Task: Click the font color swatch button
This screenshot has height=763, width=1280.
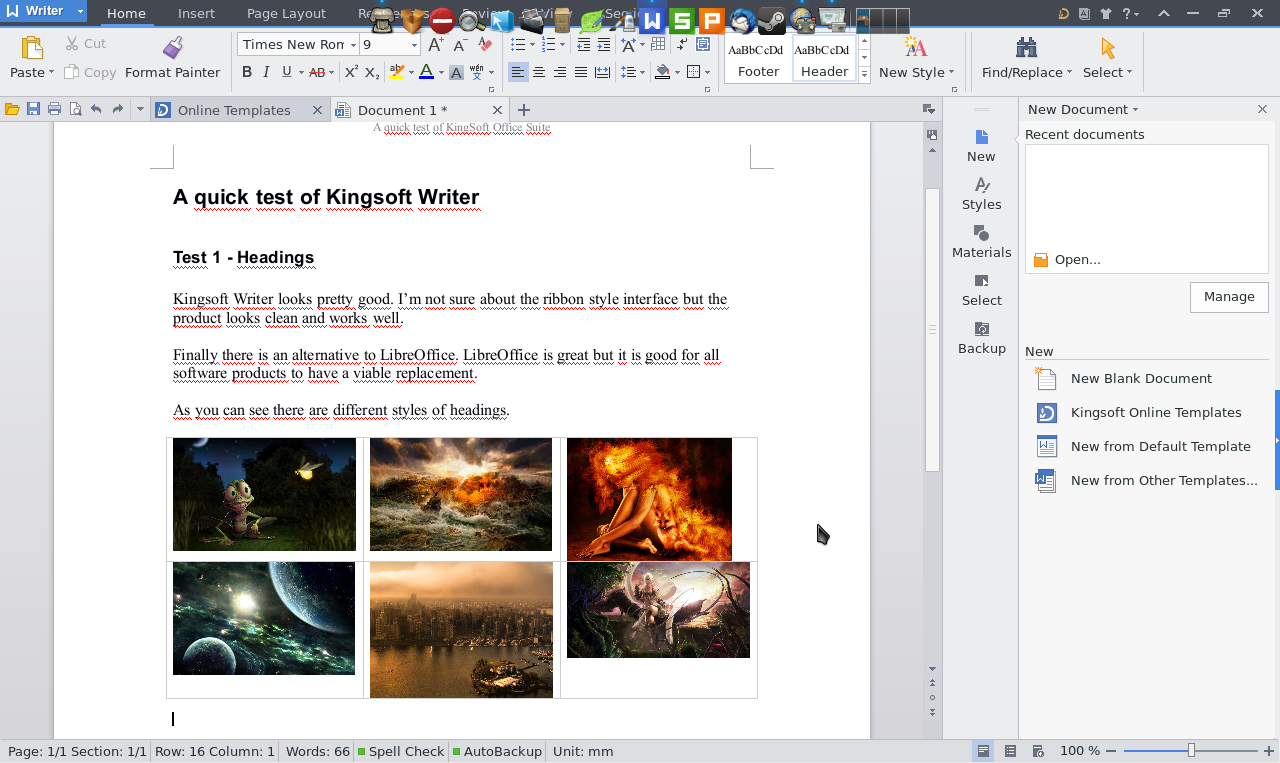Action: coord(426,72)
